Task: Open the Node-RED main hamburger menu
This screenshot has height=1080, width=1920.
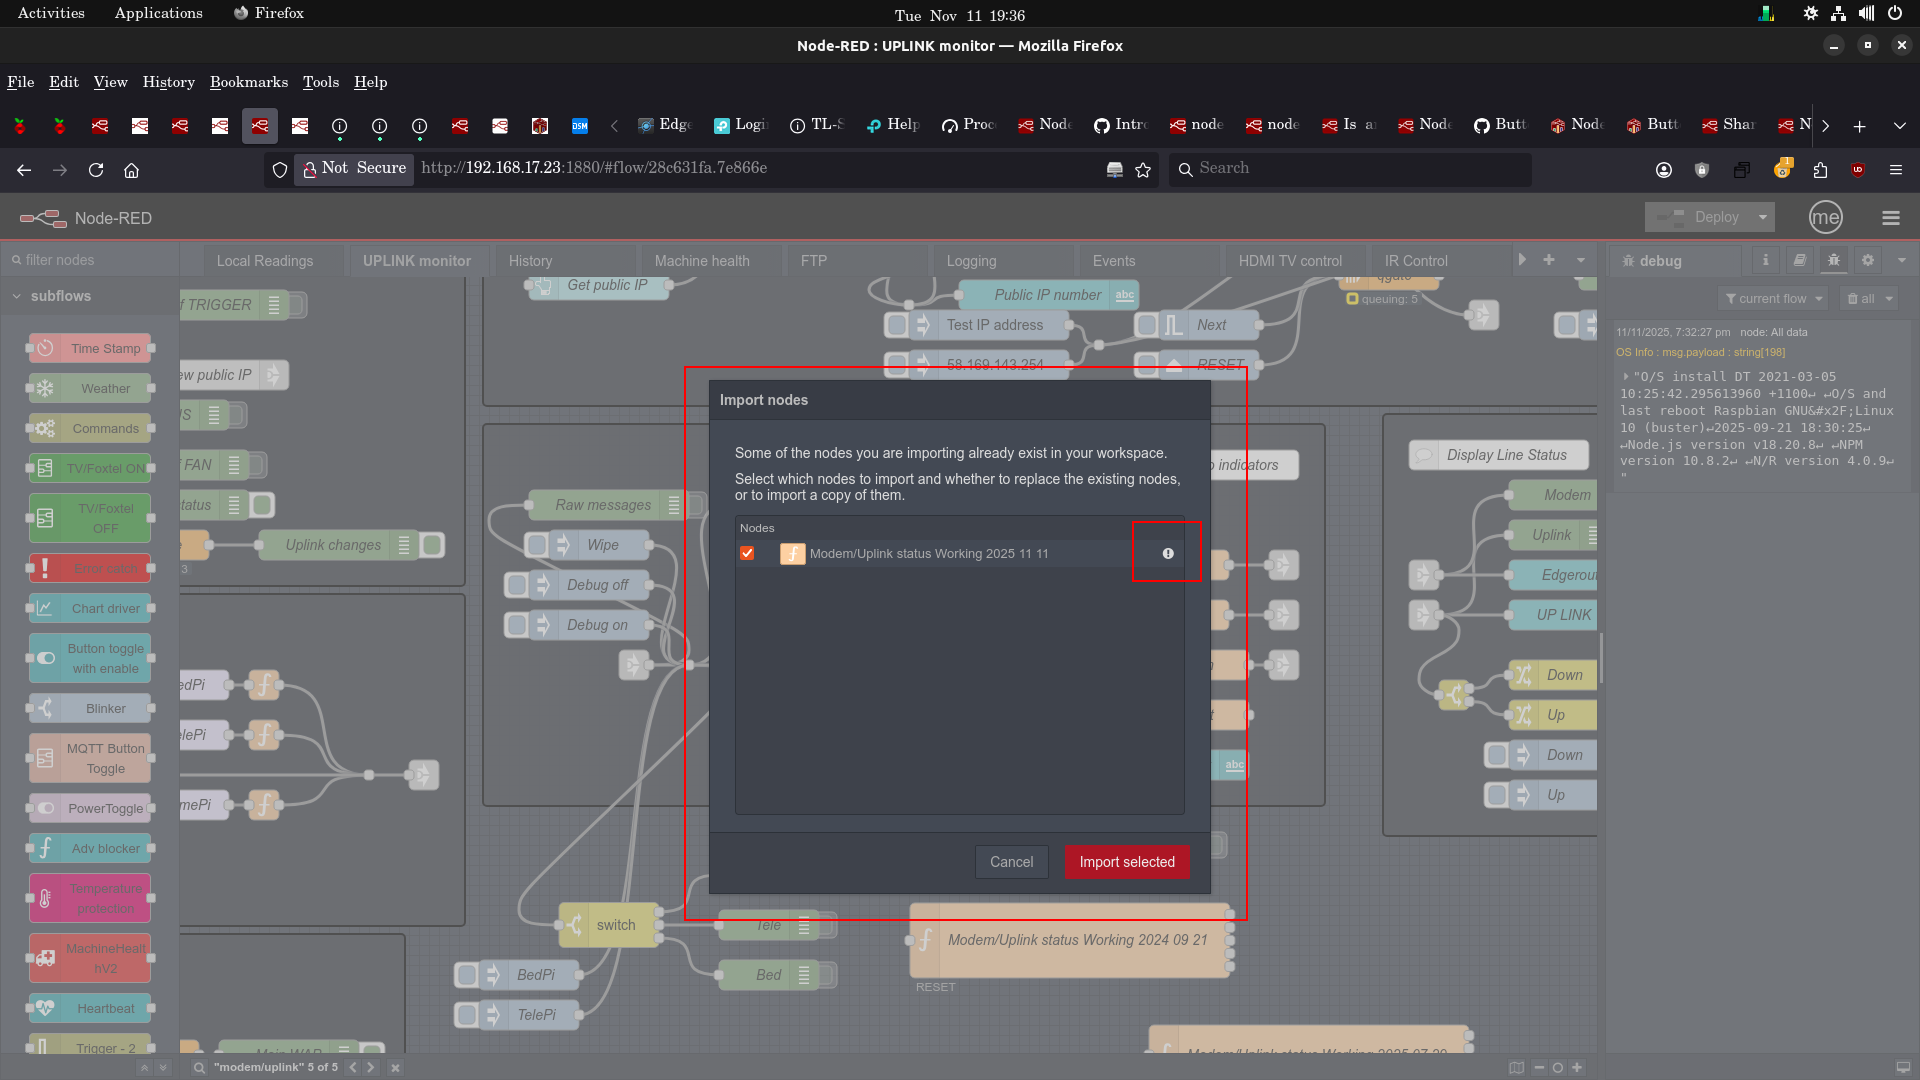Action: (x=1890, y=218)
